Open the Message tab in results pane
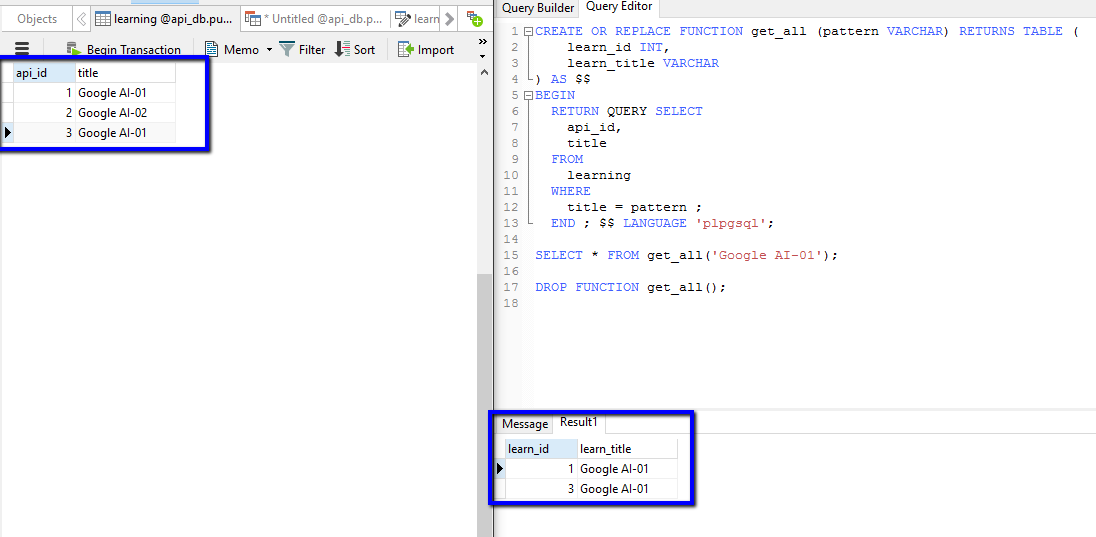 pos(525,424)
